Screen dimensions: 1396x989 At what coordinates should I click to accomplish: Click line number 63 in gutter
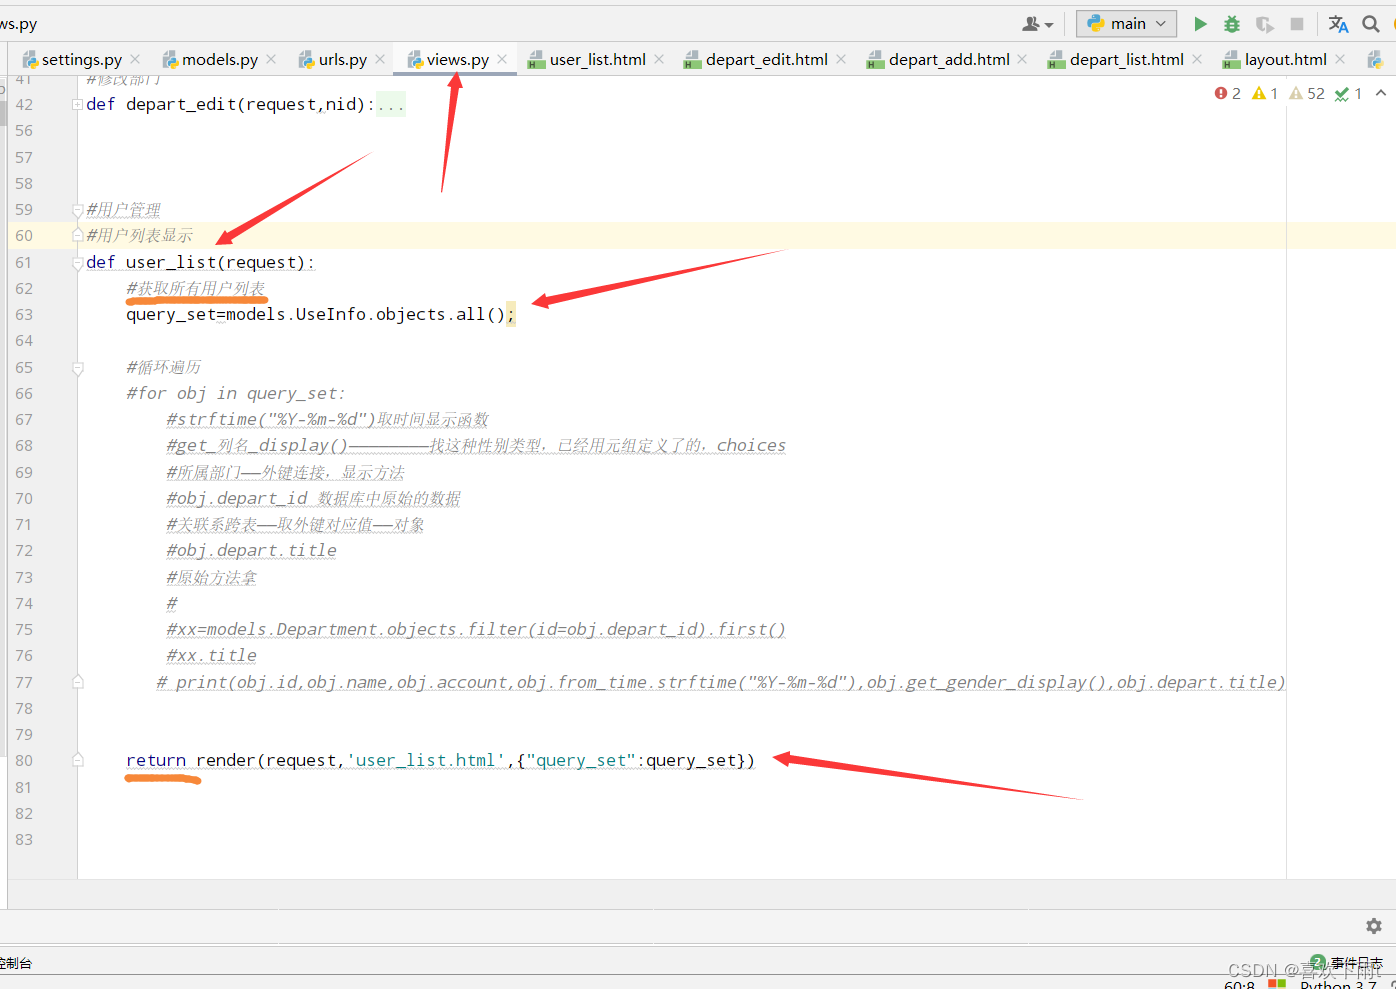pyautogui.click(x=24, y=314)
